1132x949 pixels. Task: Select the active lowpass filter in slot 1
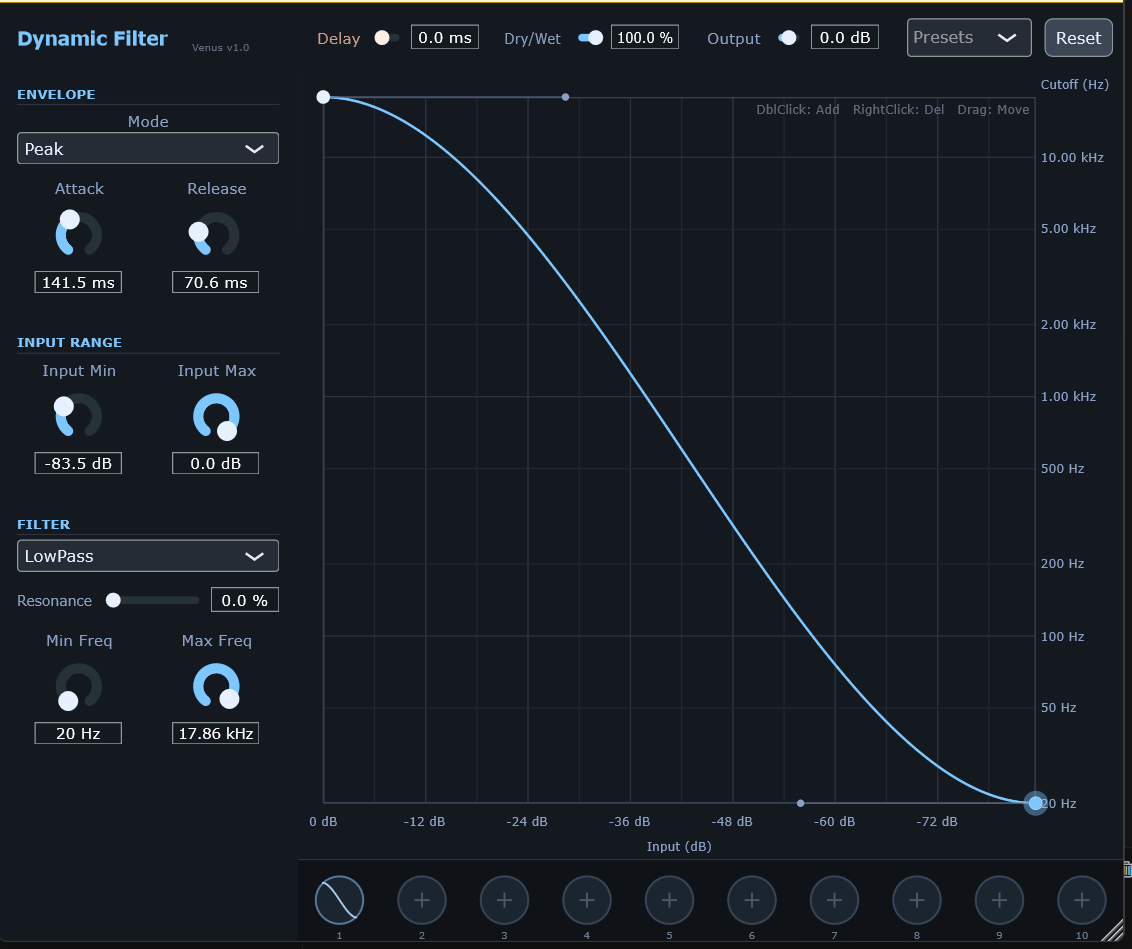pos(339,900)
